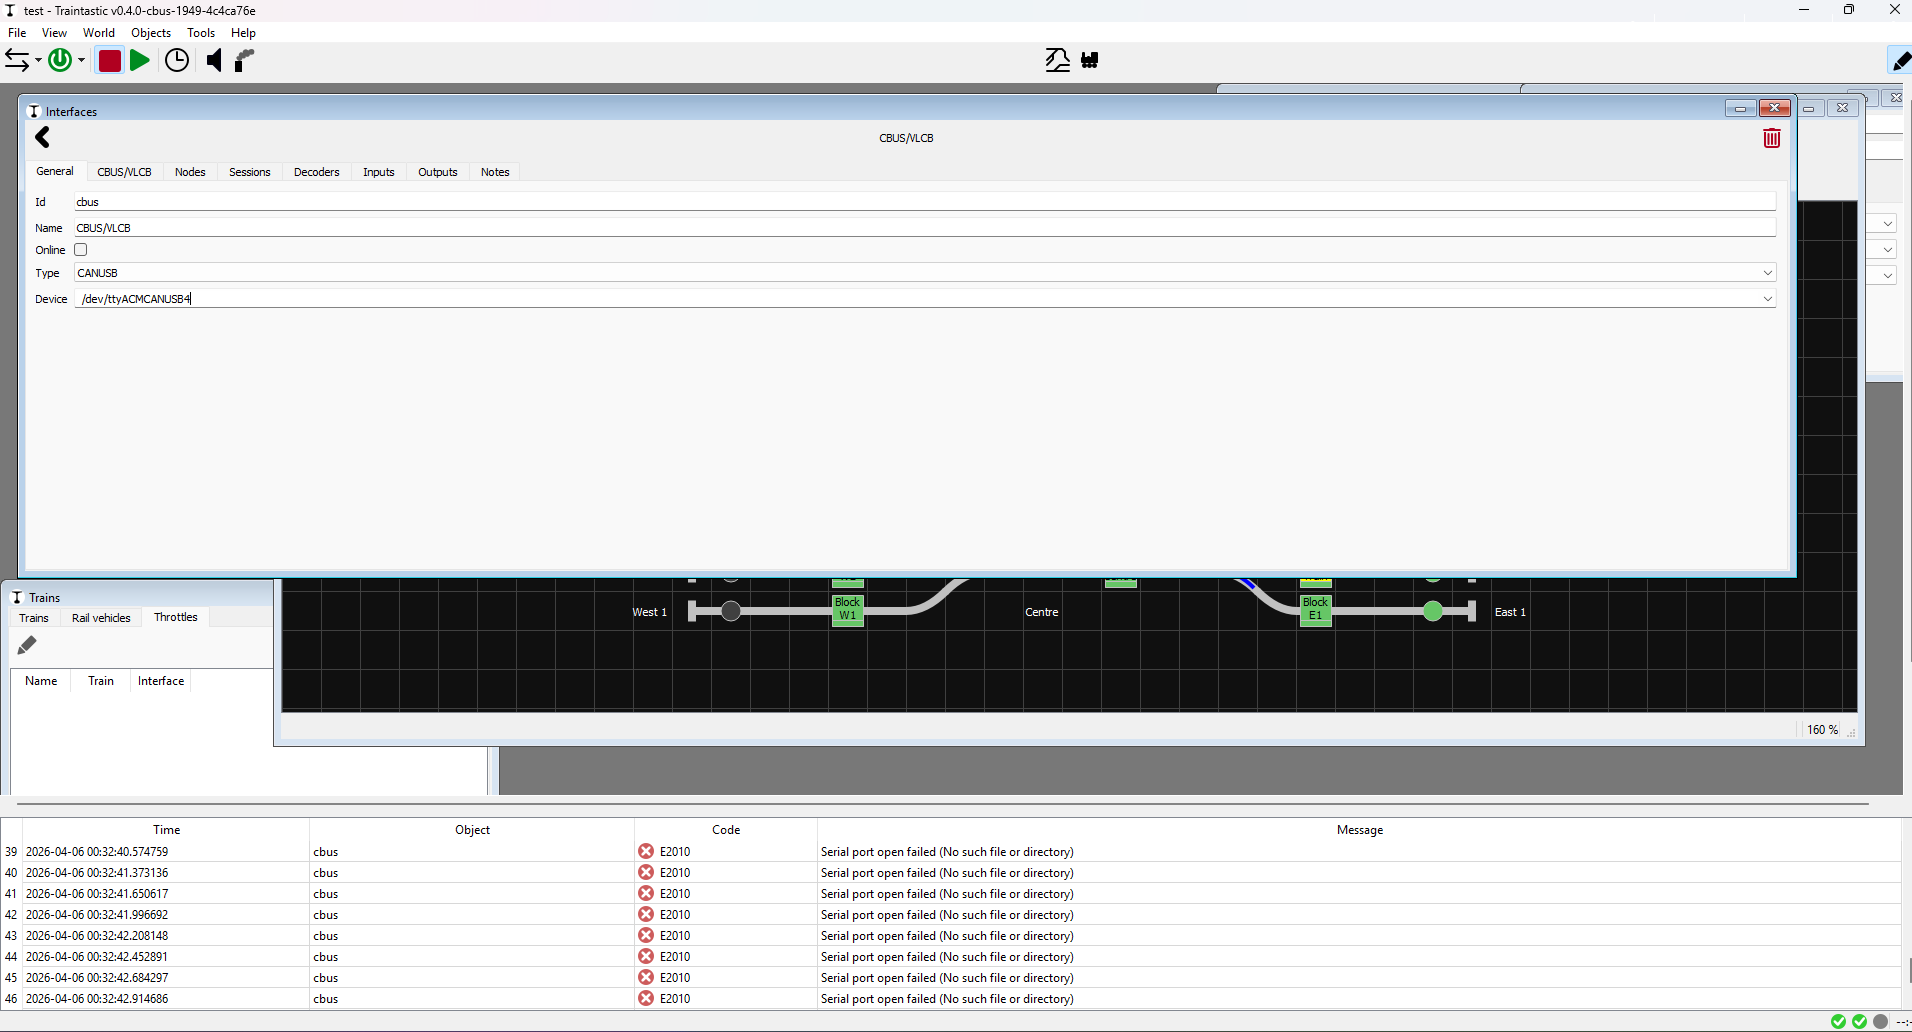Open the World menu

pos(98,33)
